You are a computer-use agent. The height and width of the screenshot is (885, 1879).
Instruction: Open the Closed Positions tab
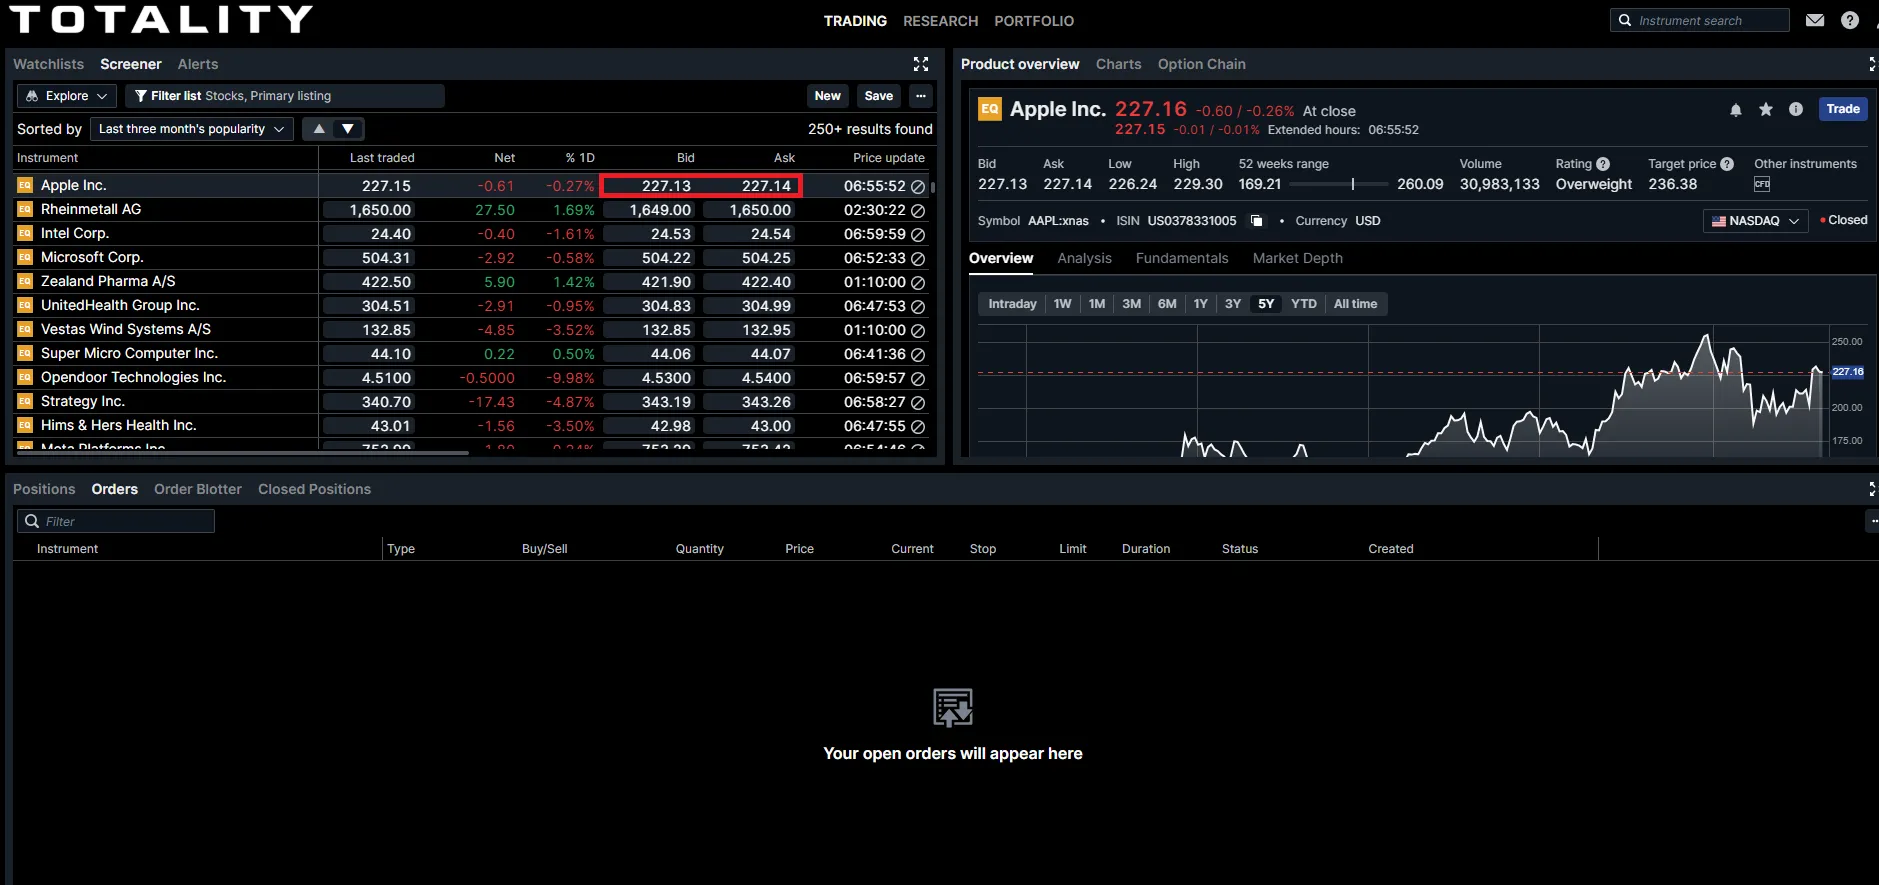pyautogui.click(x=314, y=489)
